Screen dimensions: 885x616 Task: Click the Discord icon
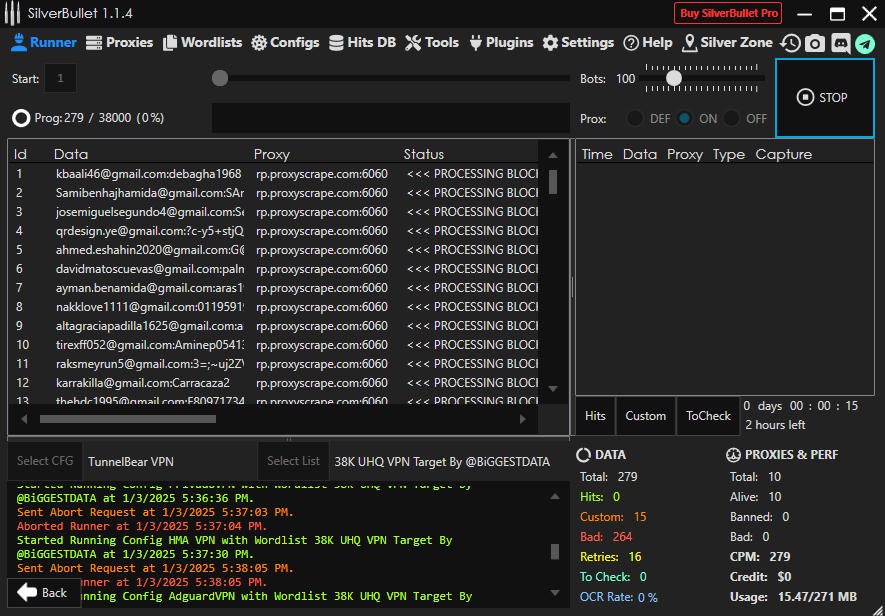840,43
